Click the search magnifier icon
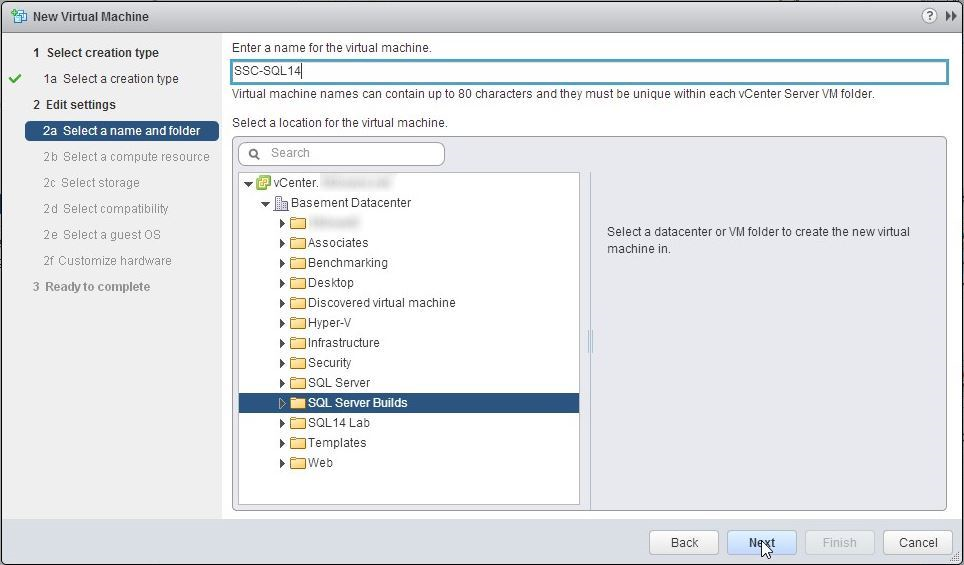Image resolution: width=964 pixels, height=565 pixels. pos(254,153)
